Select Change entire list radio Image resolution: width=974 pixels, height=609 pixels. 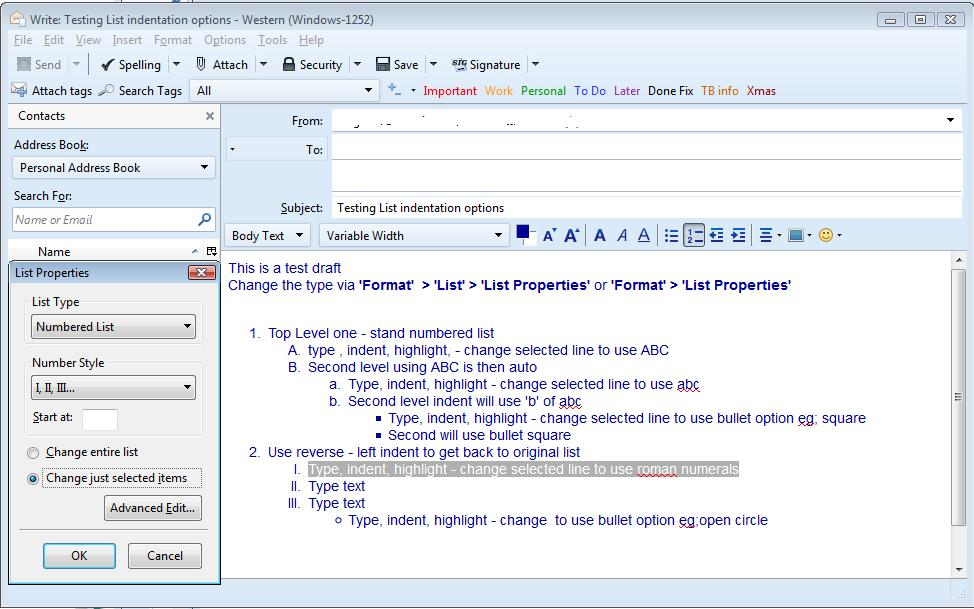pos(33,453)
